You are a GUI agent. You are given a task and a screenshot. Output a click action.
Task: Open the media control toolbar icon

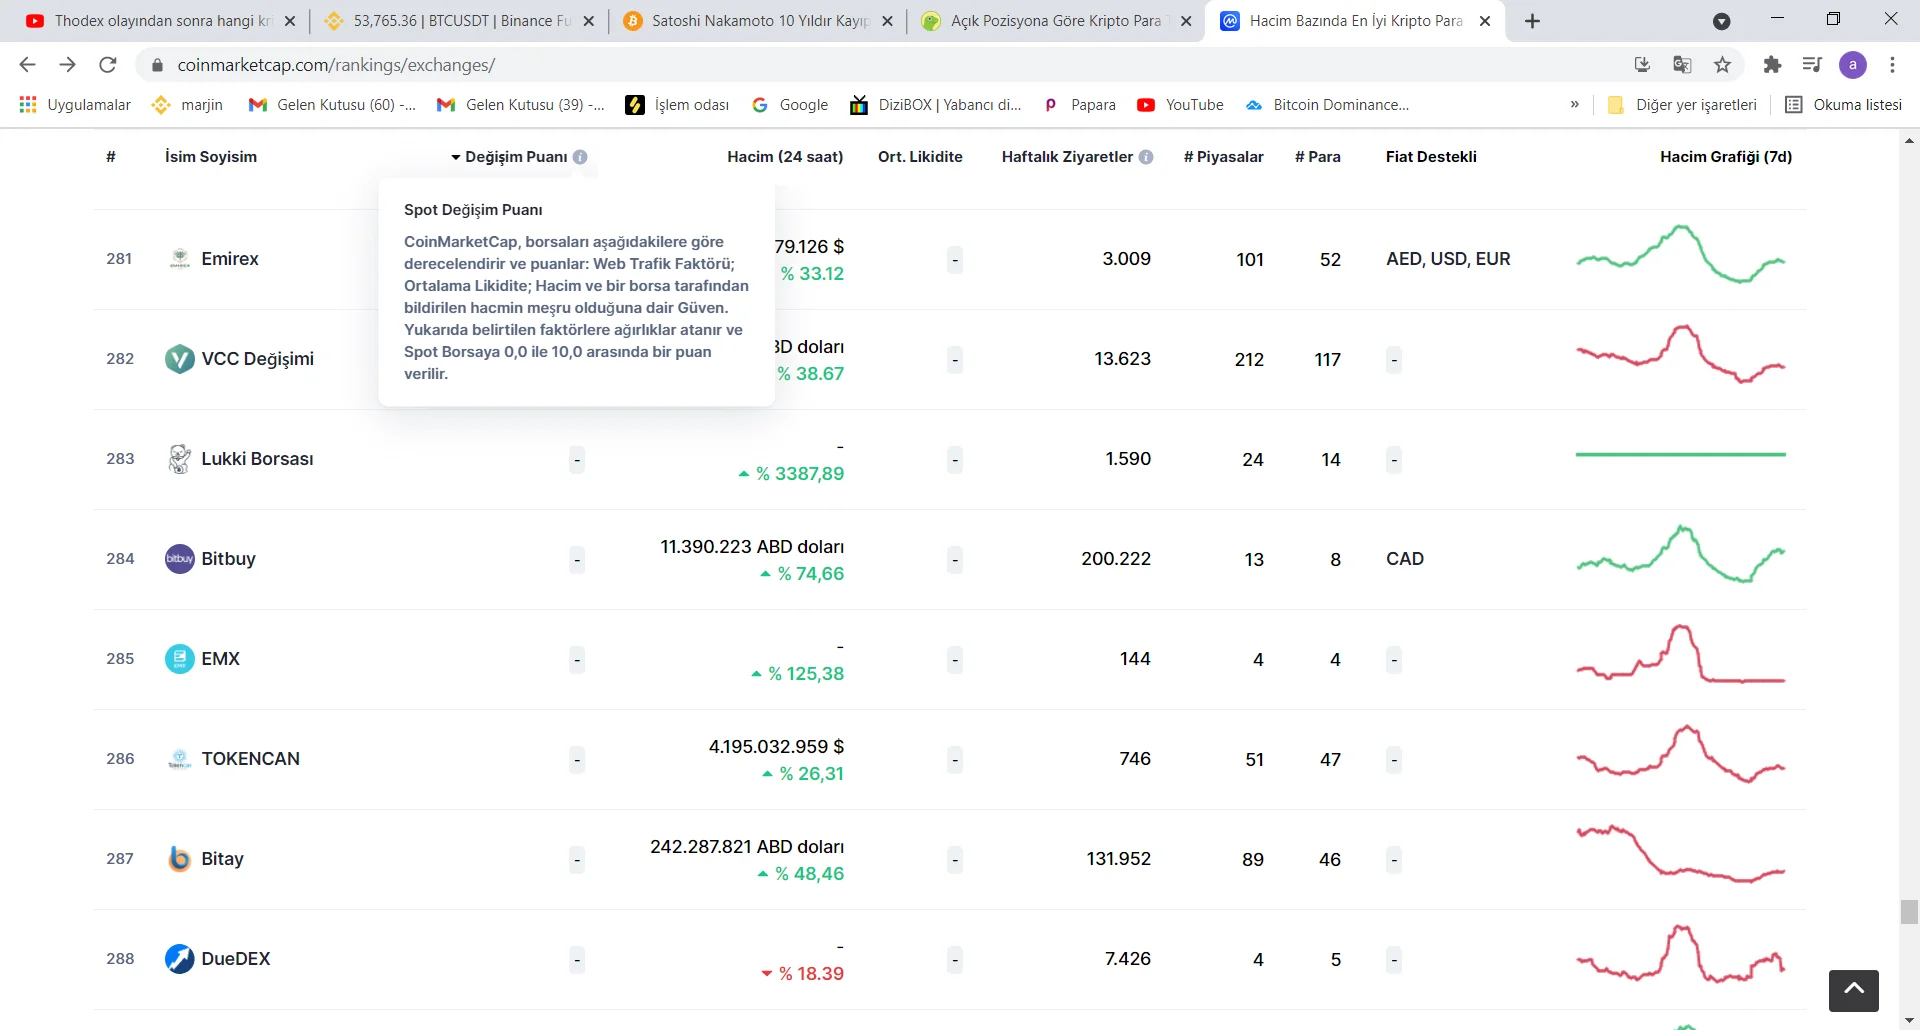tap(1812, 65)
